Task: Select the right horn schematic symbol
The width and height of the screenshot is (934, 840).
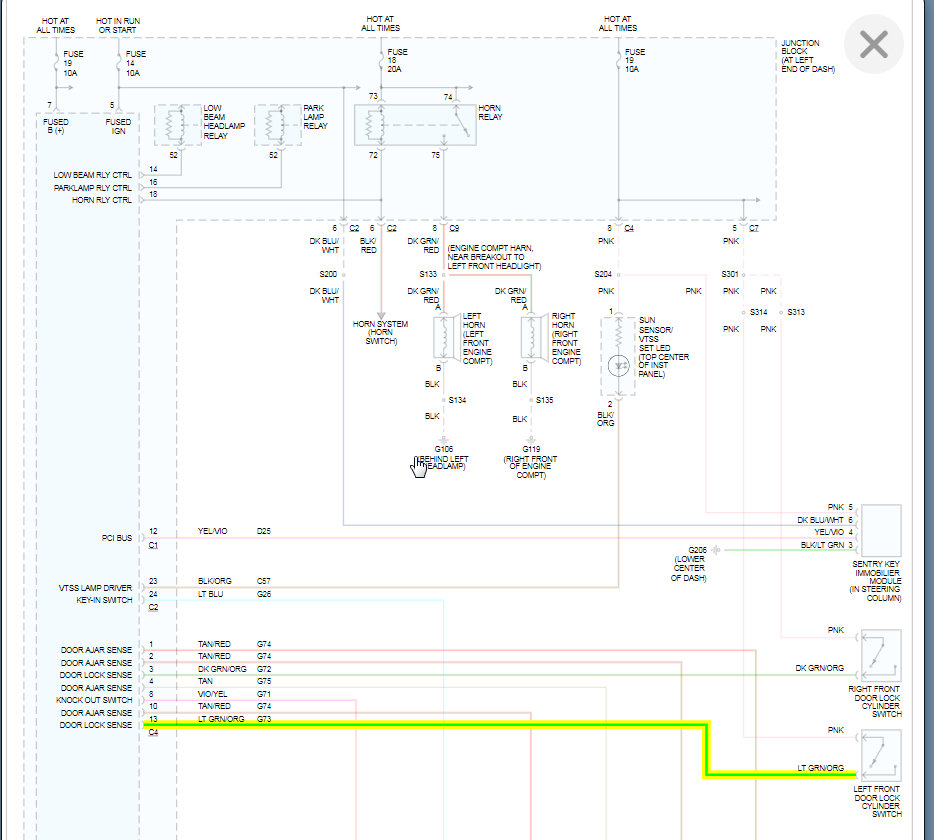Action: pyautogui.click(x=534, y=337)
